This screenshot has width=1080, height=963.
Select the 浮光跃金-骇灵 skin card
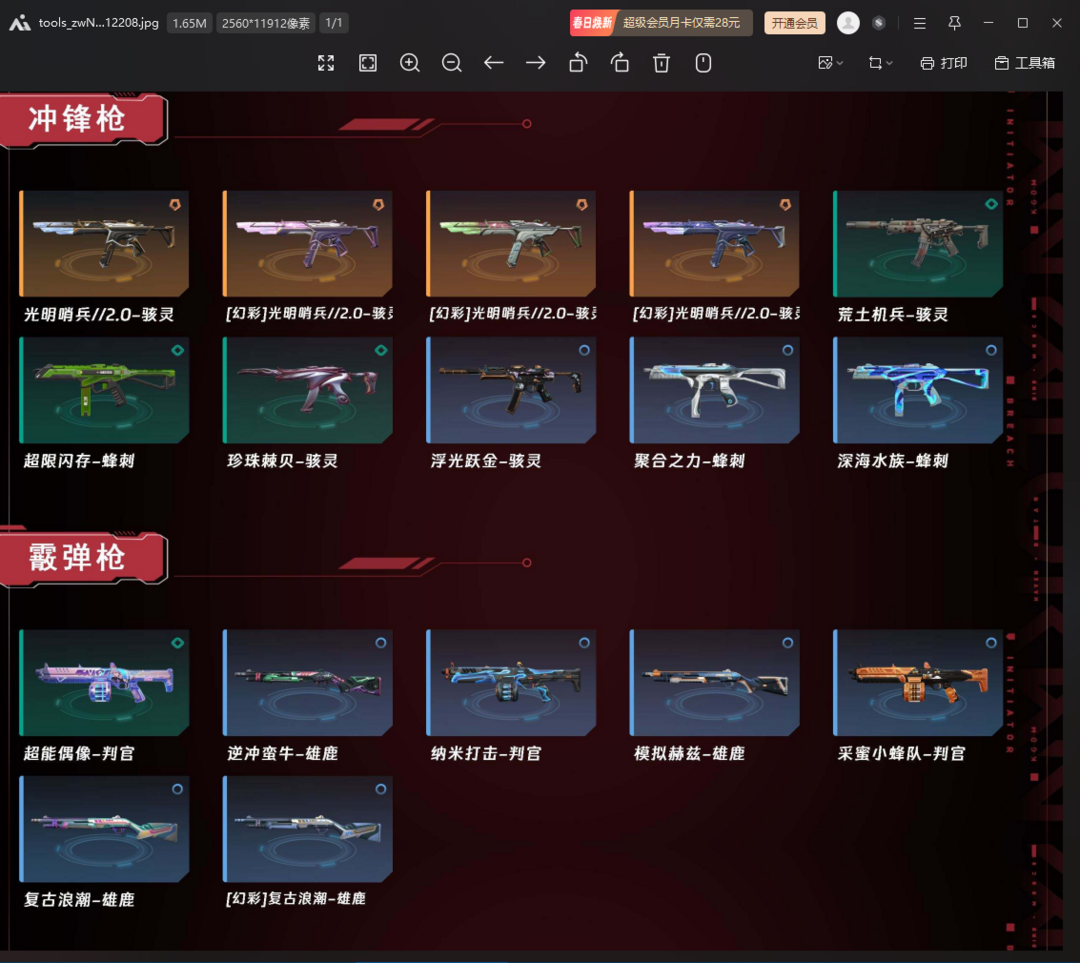[x=511, y=390]
